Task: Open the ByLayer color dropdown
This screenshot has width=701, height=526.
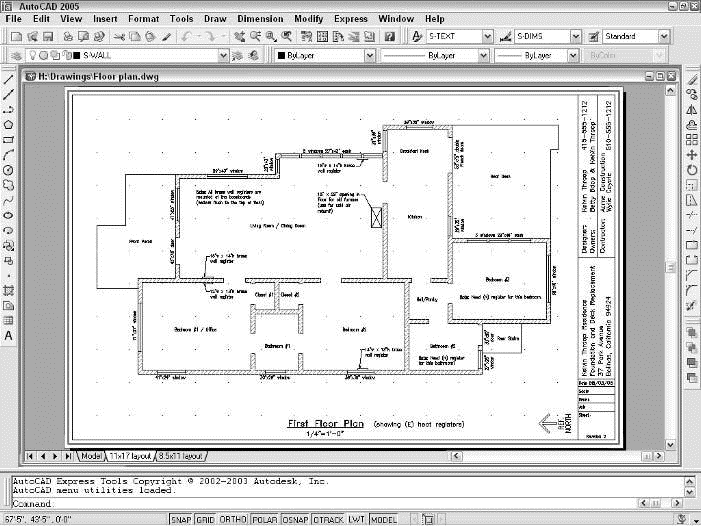Action: pos(370,56)
